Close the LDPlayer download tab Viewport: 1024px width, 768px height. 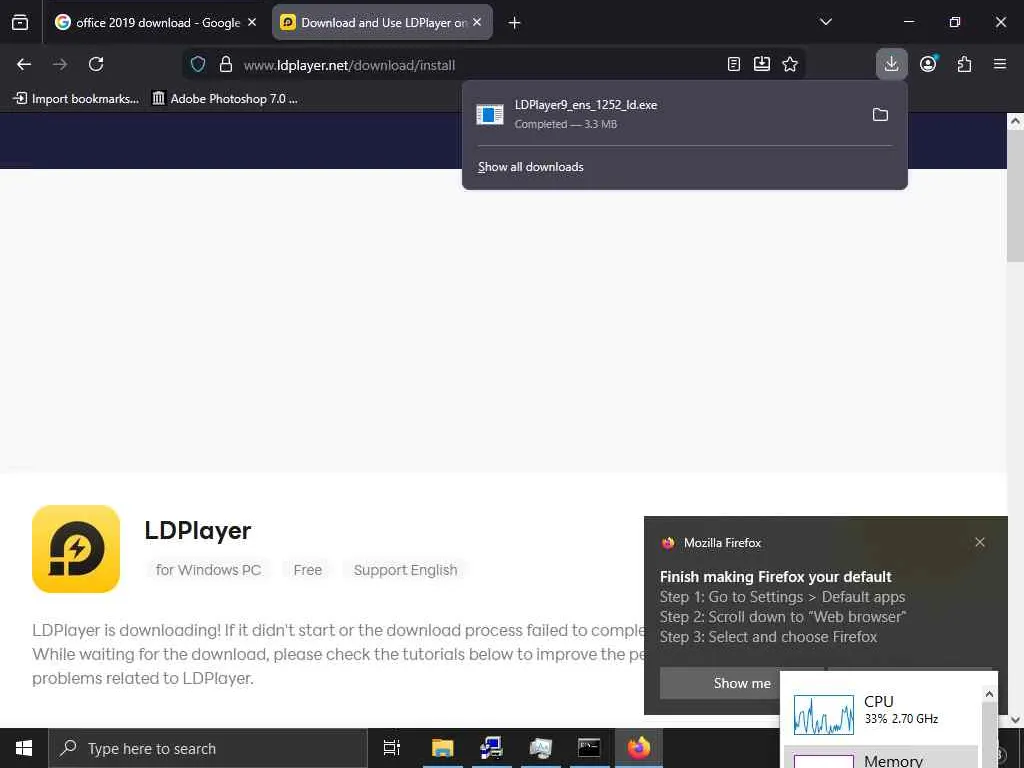(477, 22)
